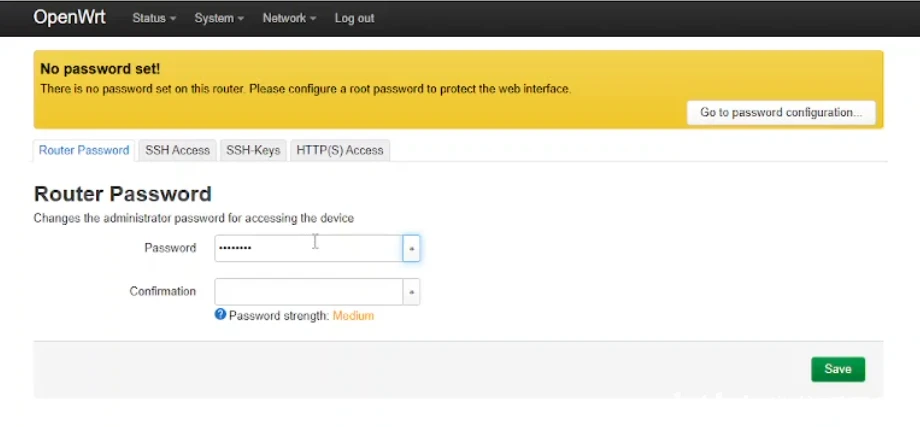
Task: Toggle reveal for the Password field
Action: click(411, 248)
